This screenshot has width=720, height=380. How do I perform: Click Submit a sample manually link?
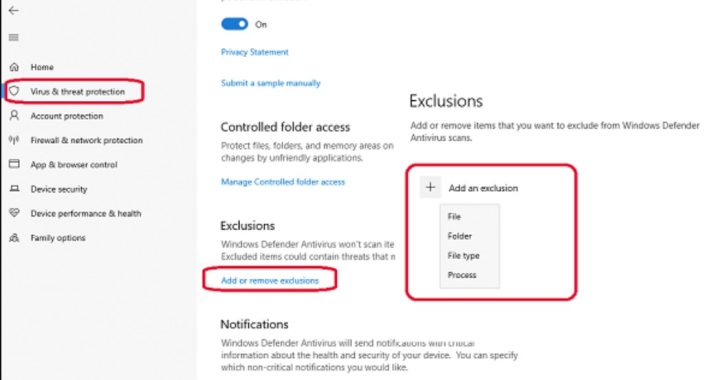click(x=270, y=83)
